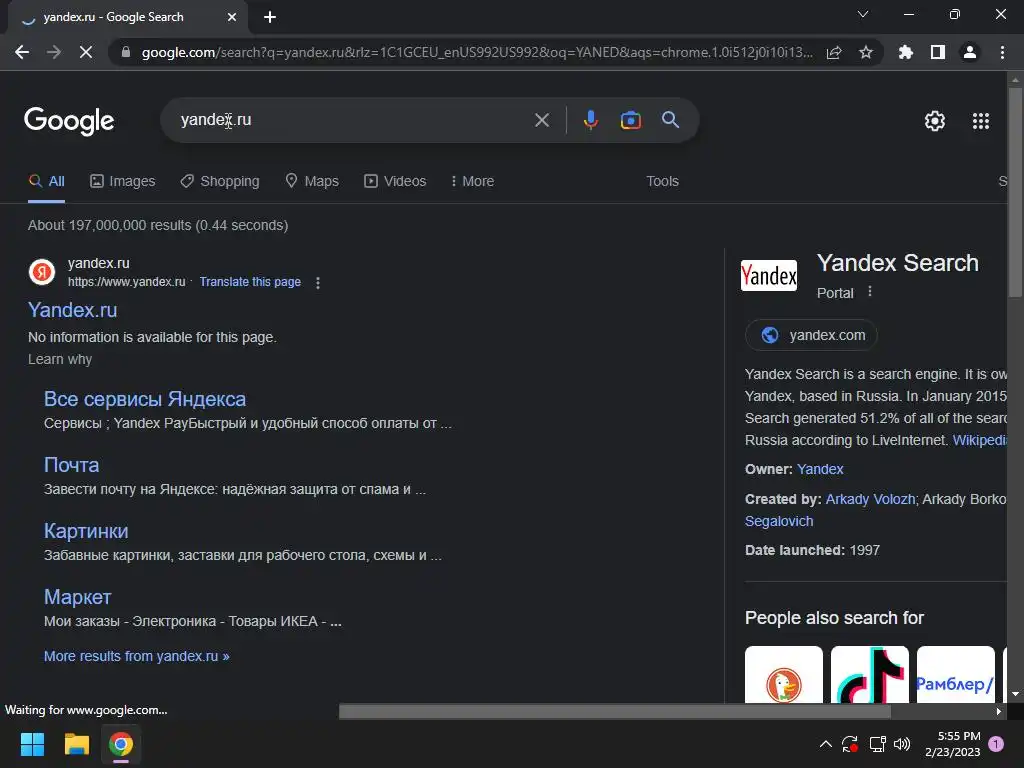Switch to the Shopping tab
The width and height of the screenshot is (1024, 768).
pos(220,182)
